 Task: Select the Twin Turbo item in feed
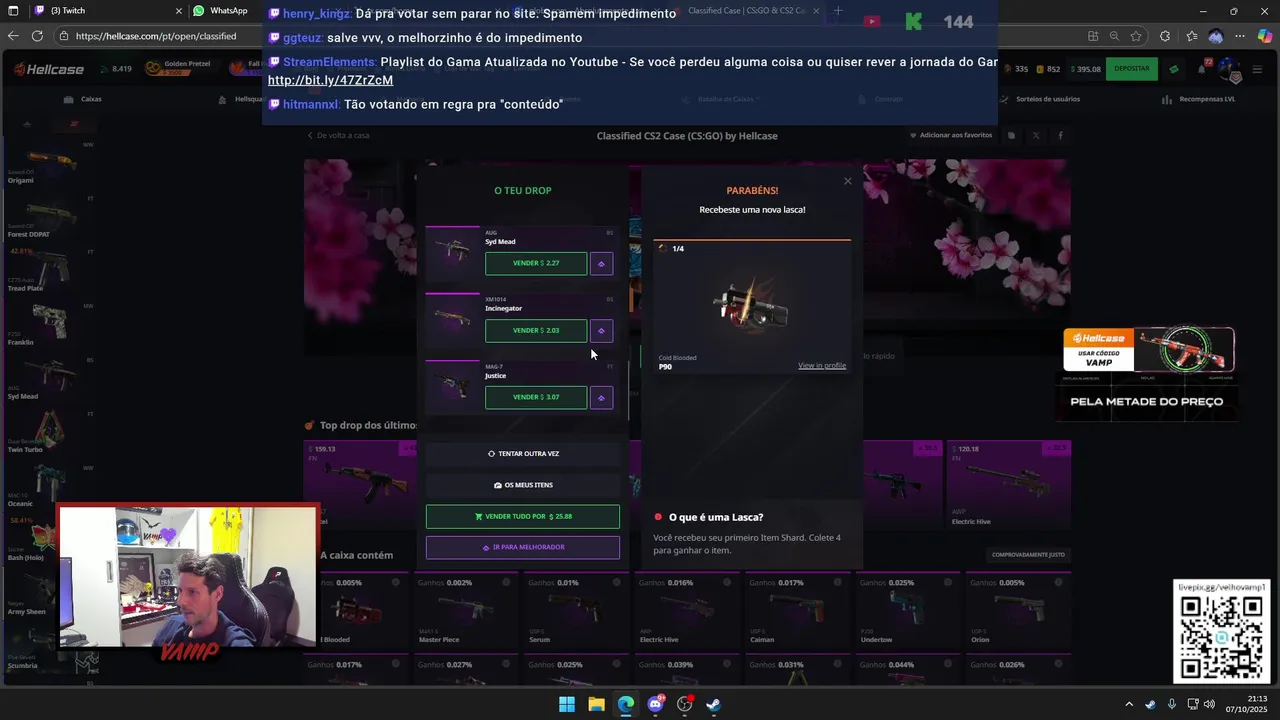point(50,434)
